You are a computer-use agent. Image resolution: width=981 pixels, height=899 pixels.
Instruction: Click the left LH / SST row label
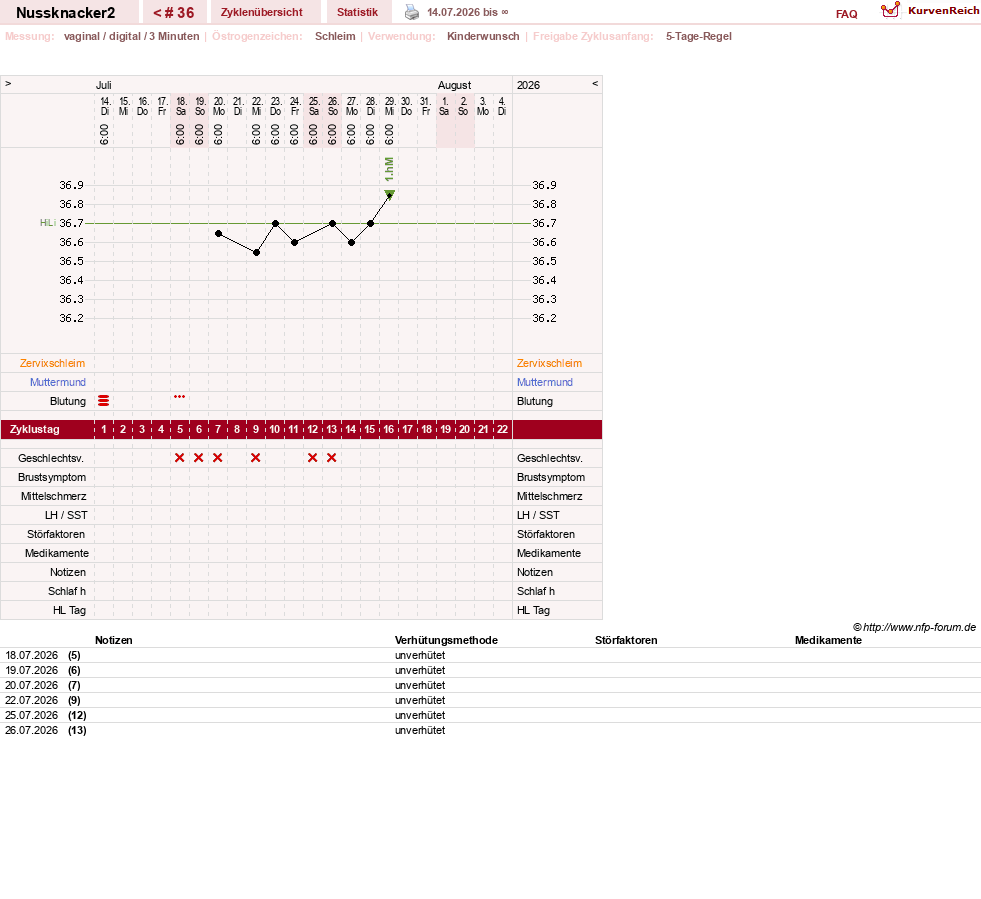(66, 516)
